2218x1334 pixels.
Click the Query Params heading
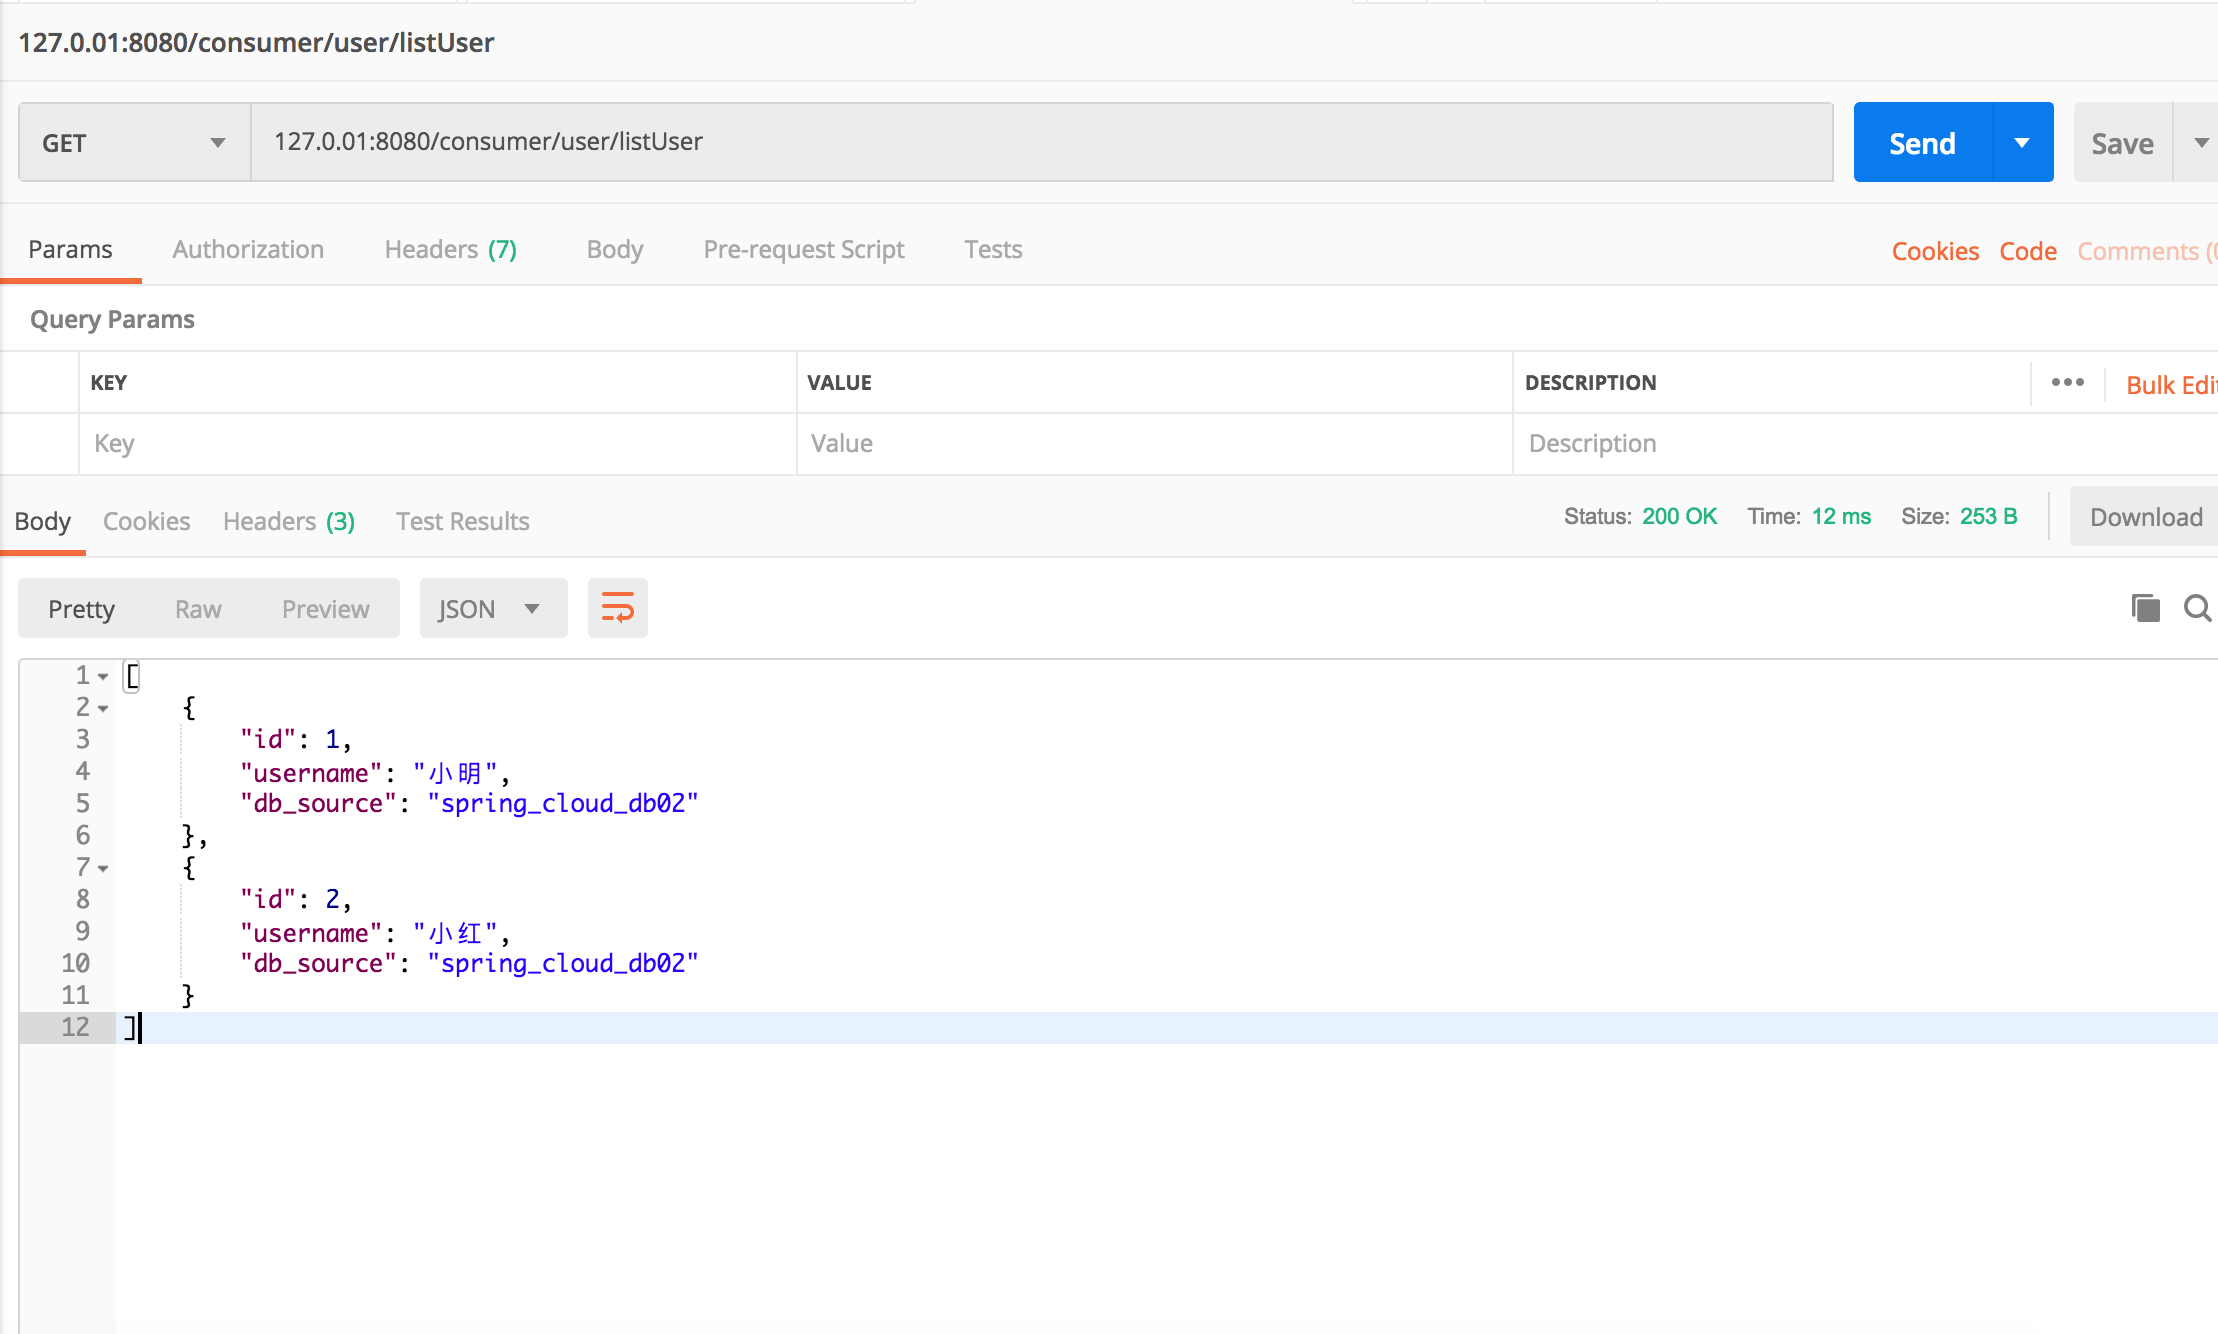coord(112,319)
